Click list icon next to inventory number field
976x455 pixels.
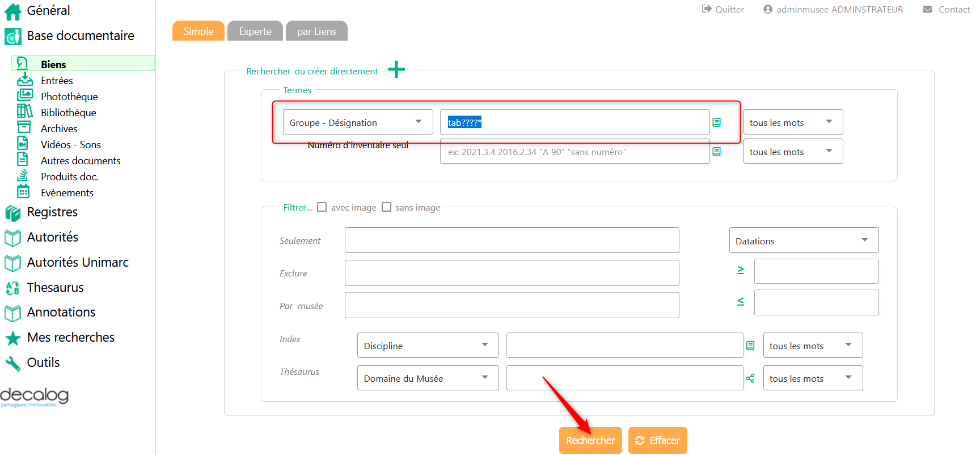pos(717,152)
